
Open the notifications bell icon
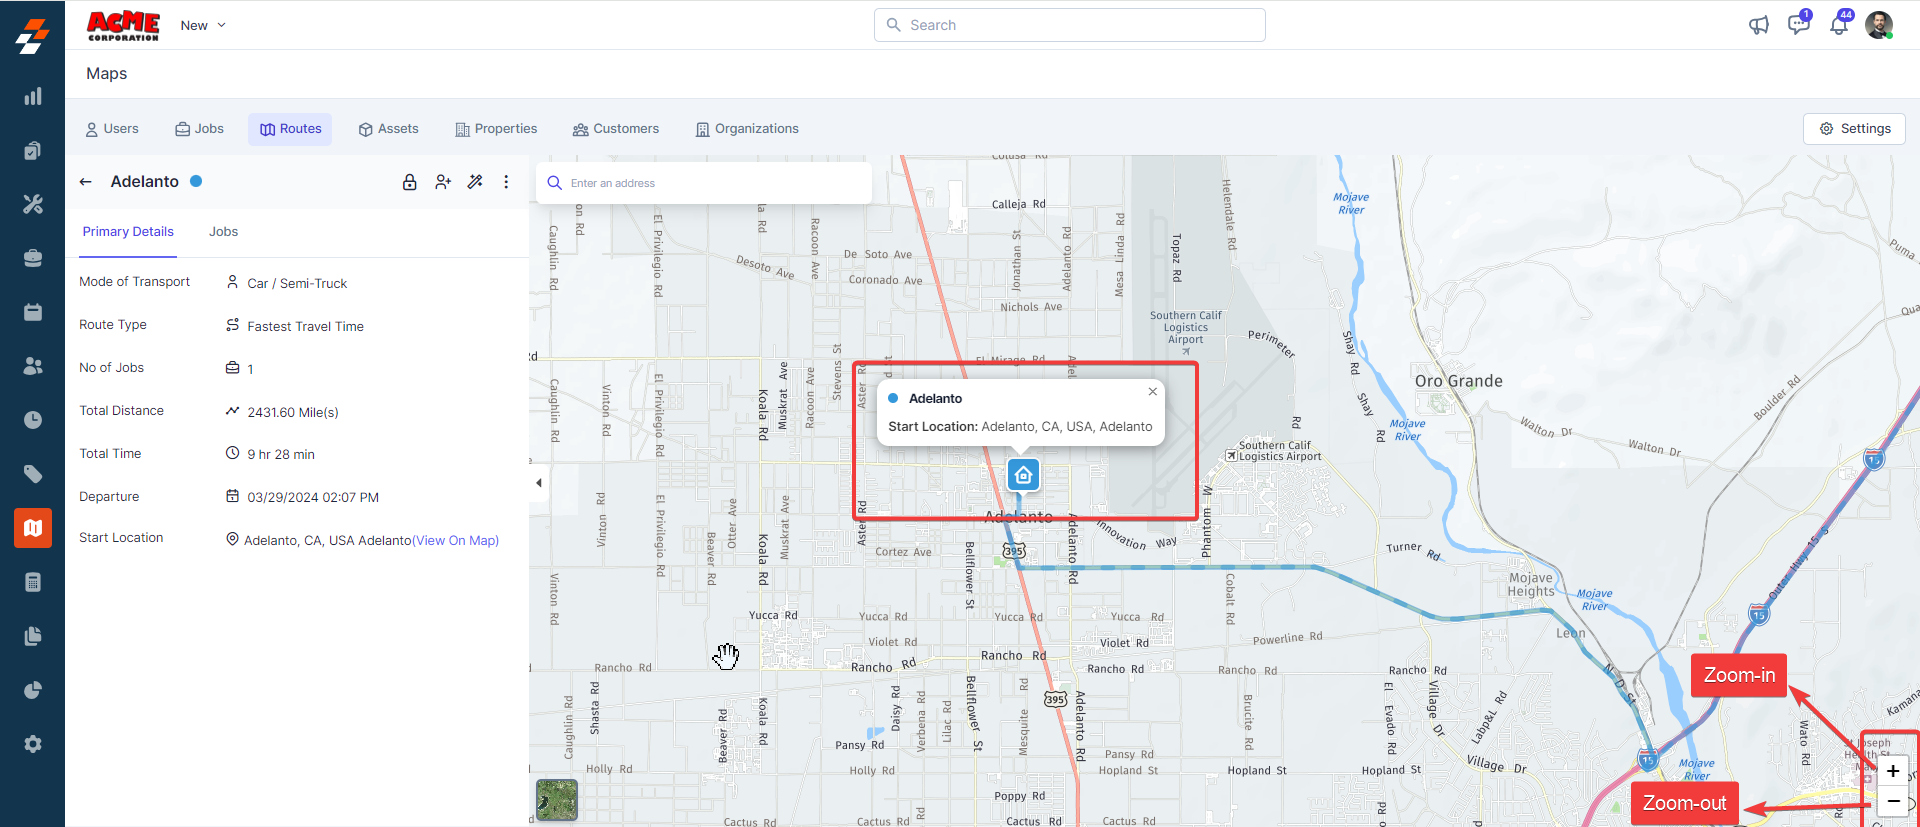(x=1839, y=25)
